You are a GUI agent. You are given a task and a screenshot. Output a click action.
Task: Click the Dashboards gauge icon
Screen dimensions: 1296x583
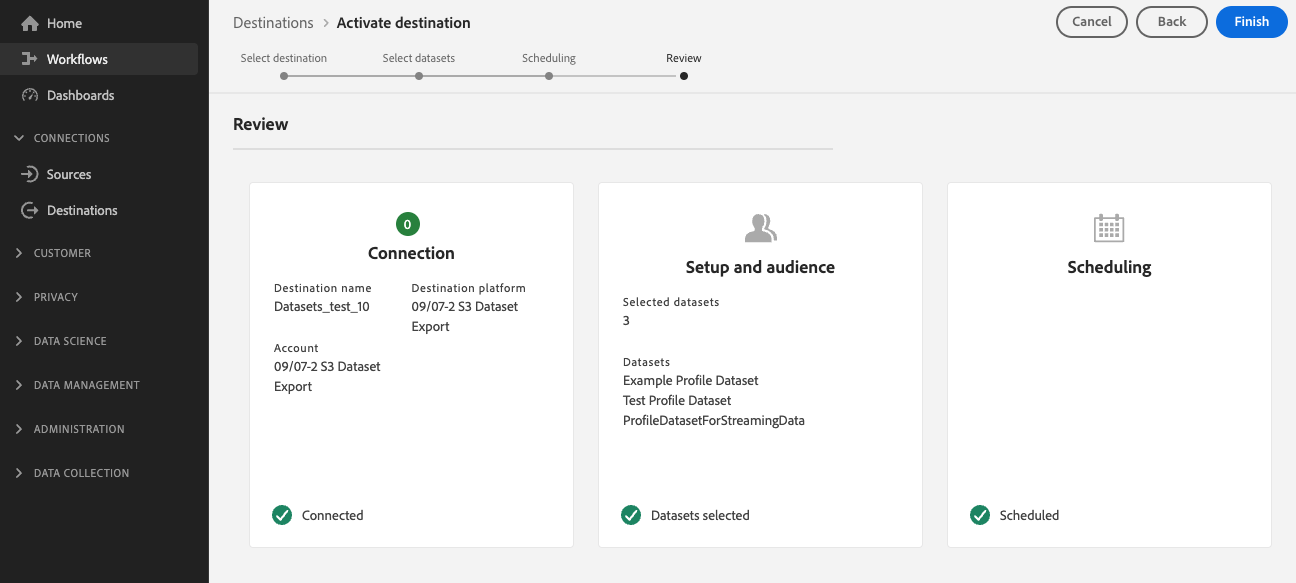pos(29,95)
